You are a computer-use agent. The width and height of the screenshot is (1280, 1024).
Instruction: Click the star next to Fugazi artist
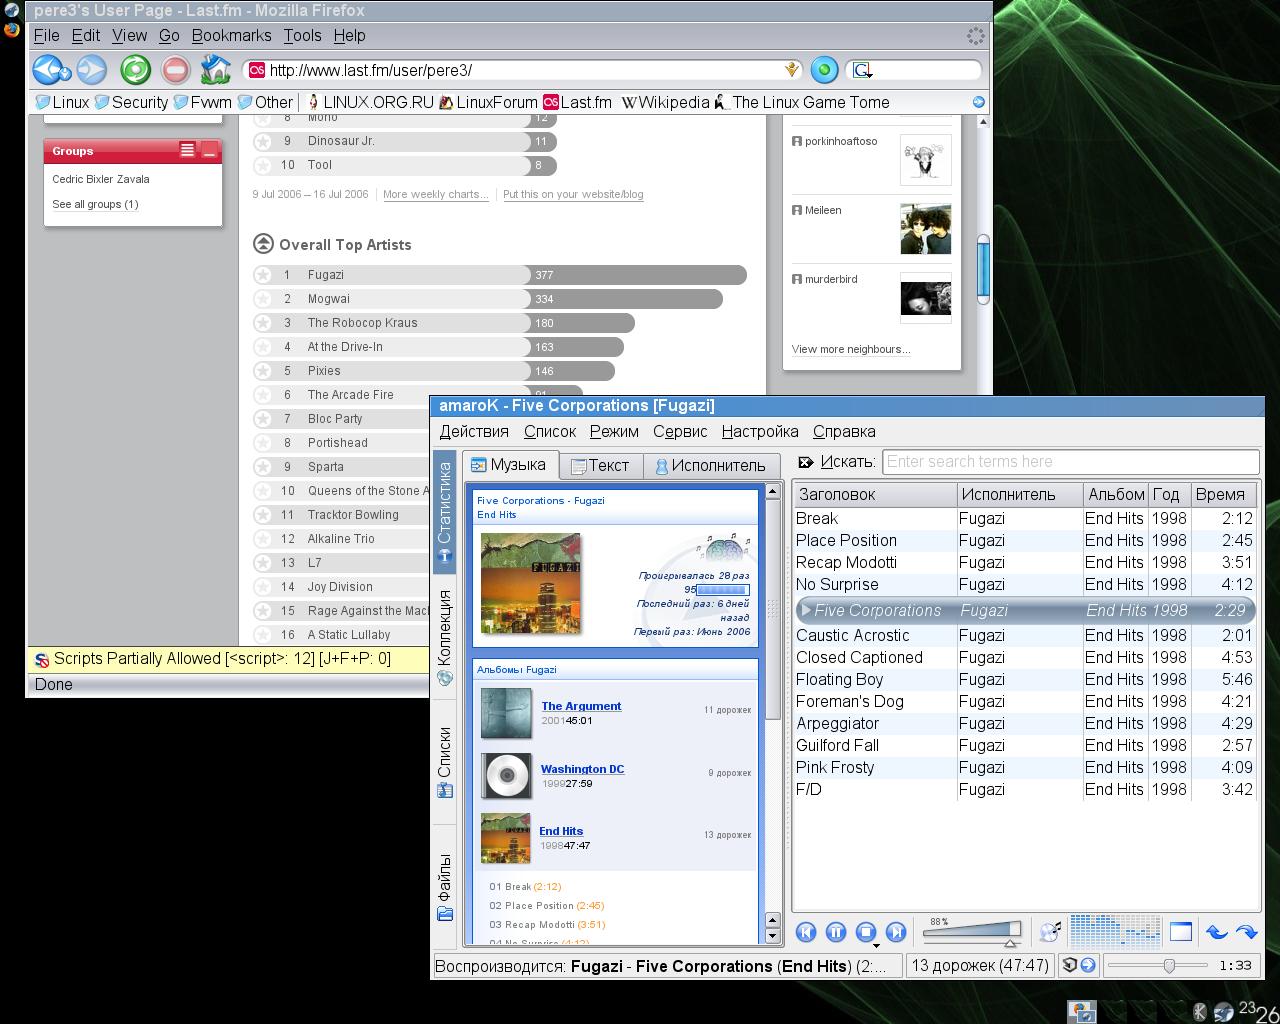pos(263,275)
